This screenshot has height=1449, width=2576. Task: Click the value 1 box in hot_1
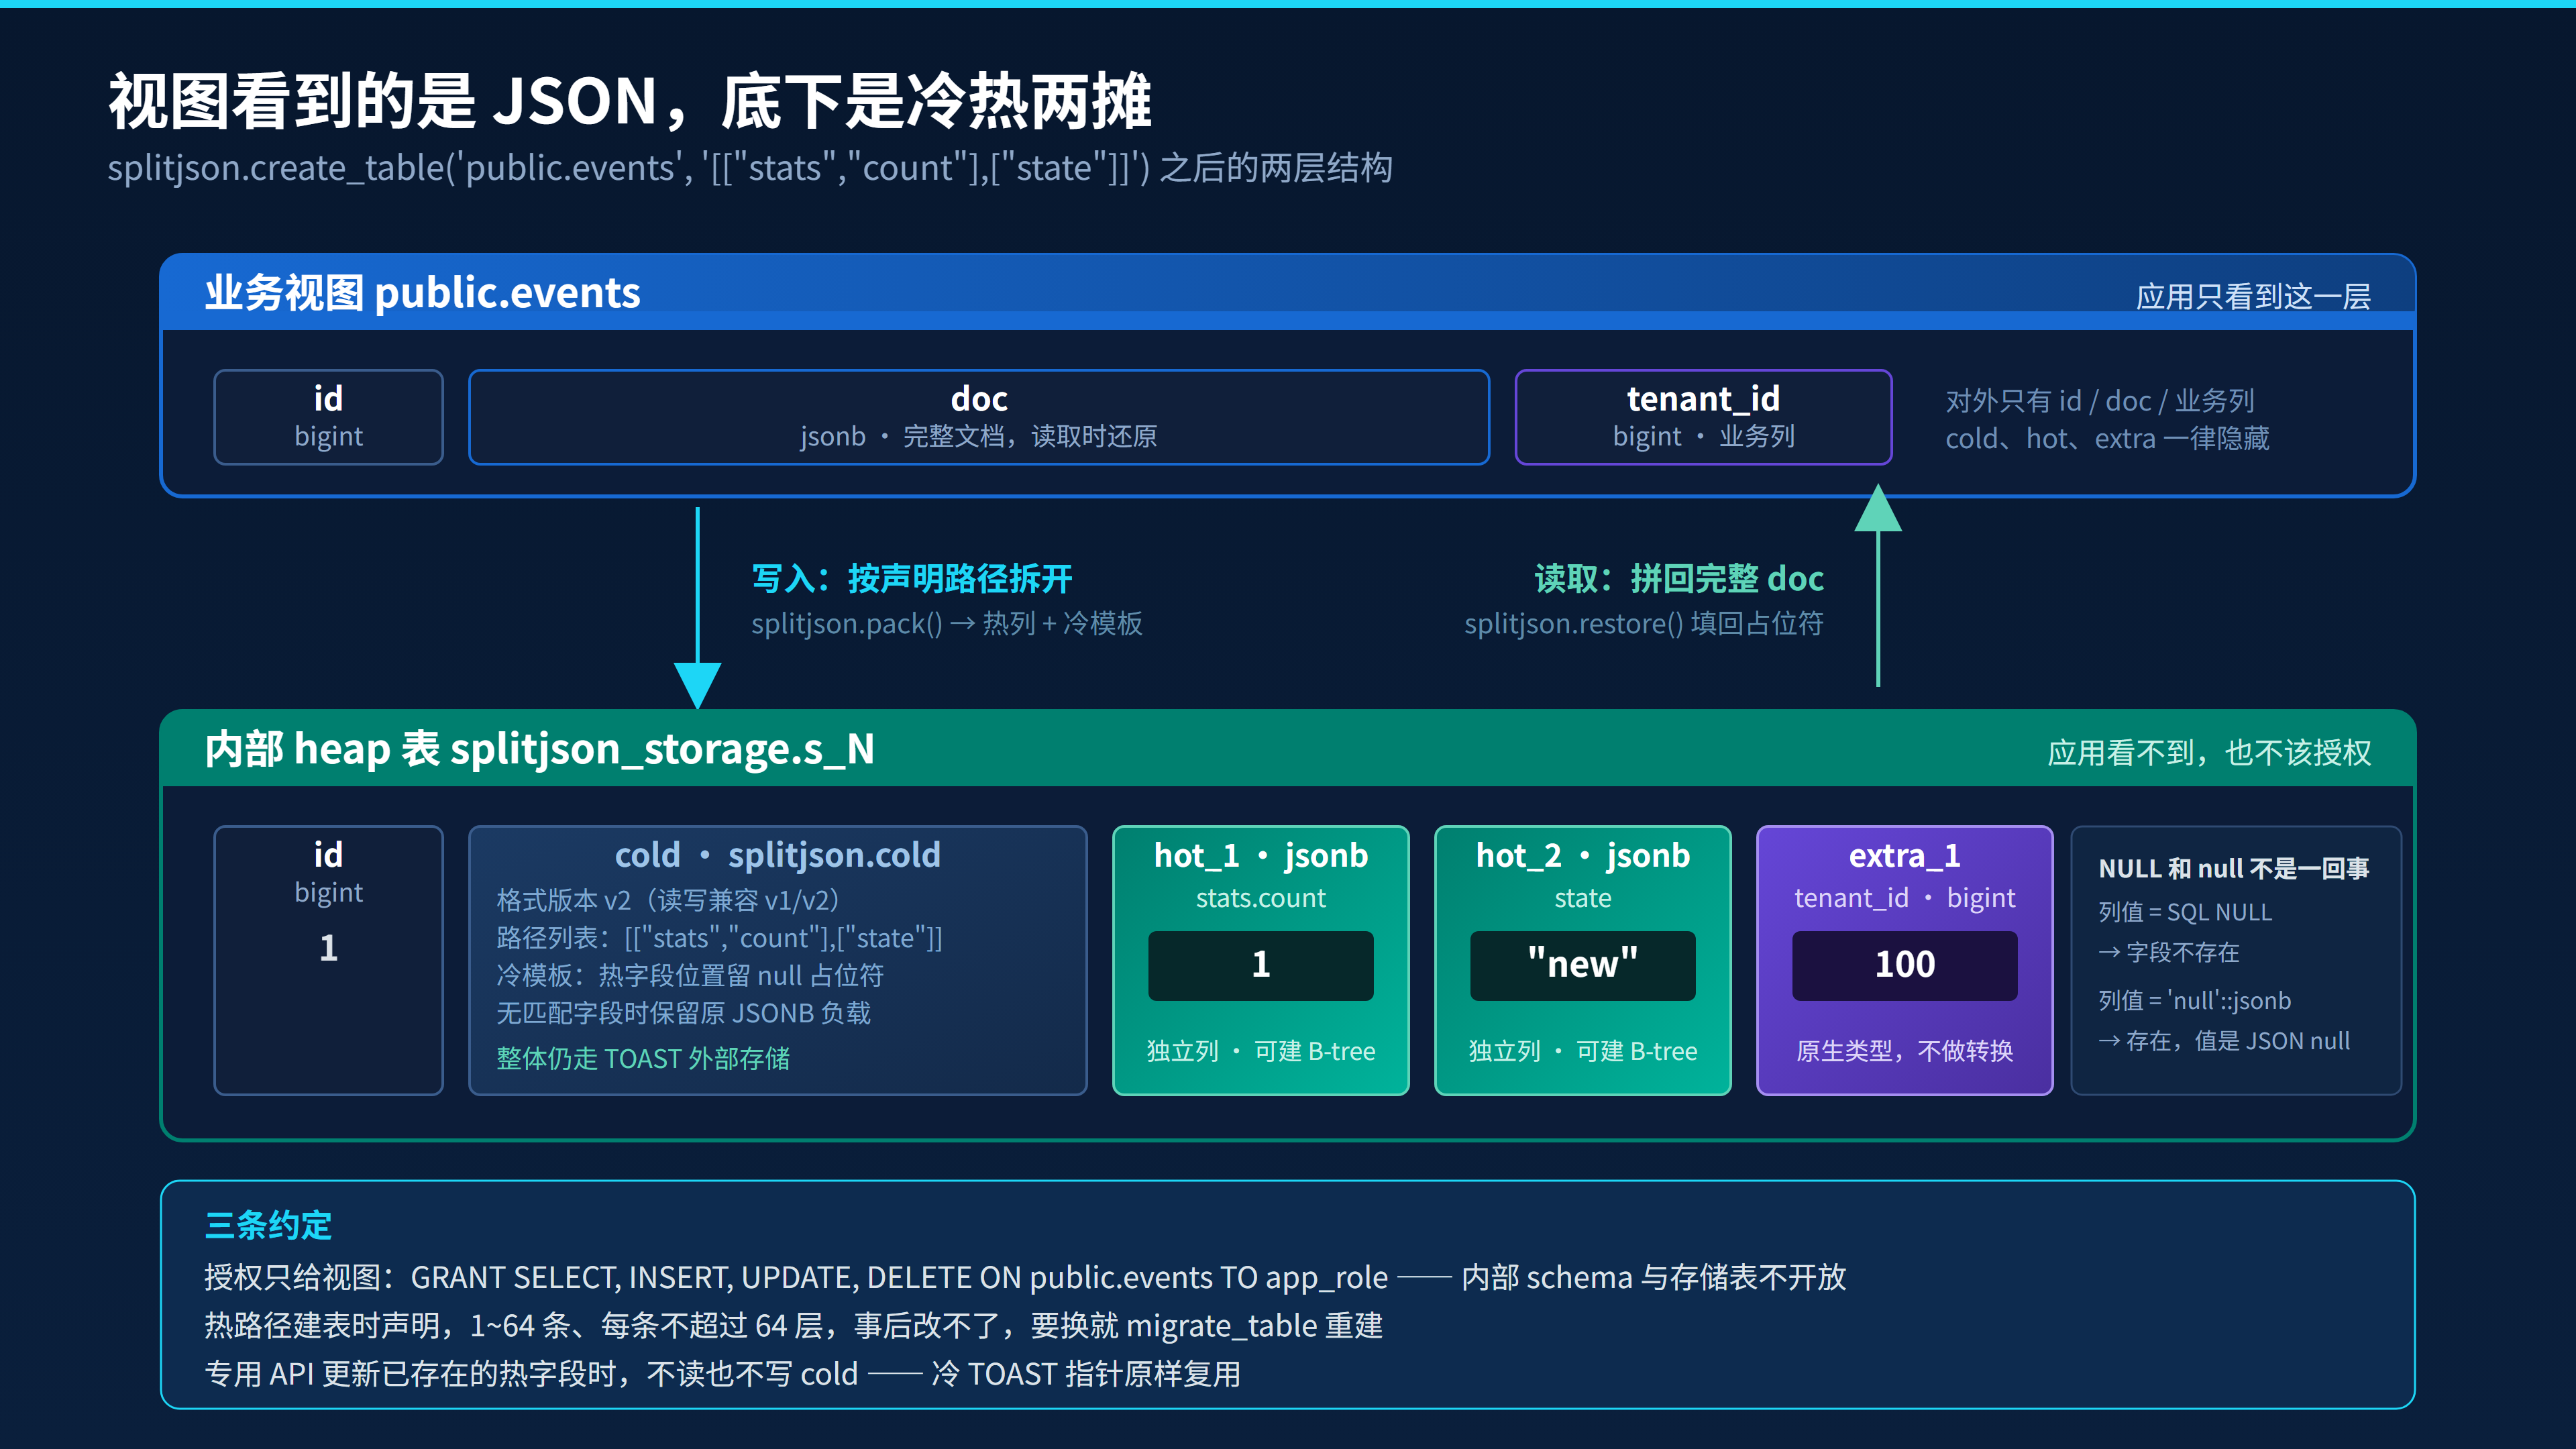click(1261, 965)
